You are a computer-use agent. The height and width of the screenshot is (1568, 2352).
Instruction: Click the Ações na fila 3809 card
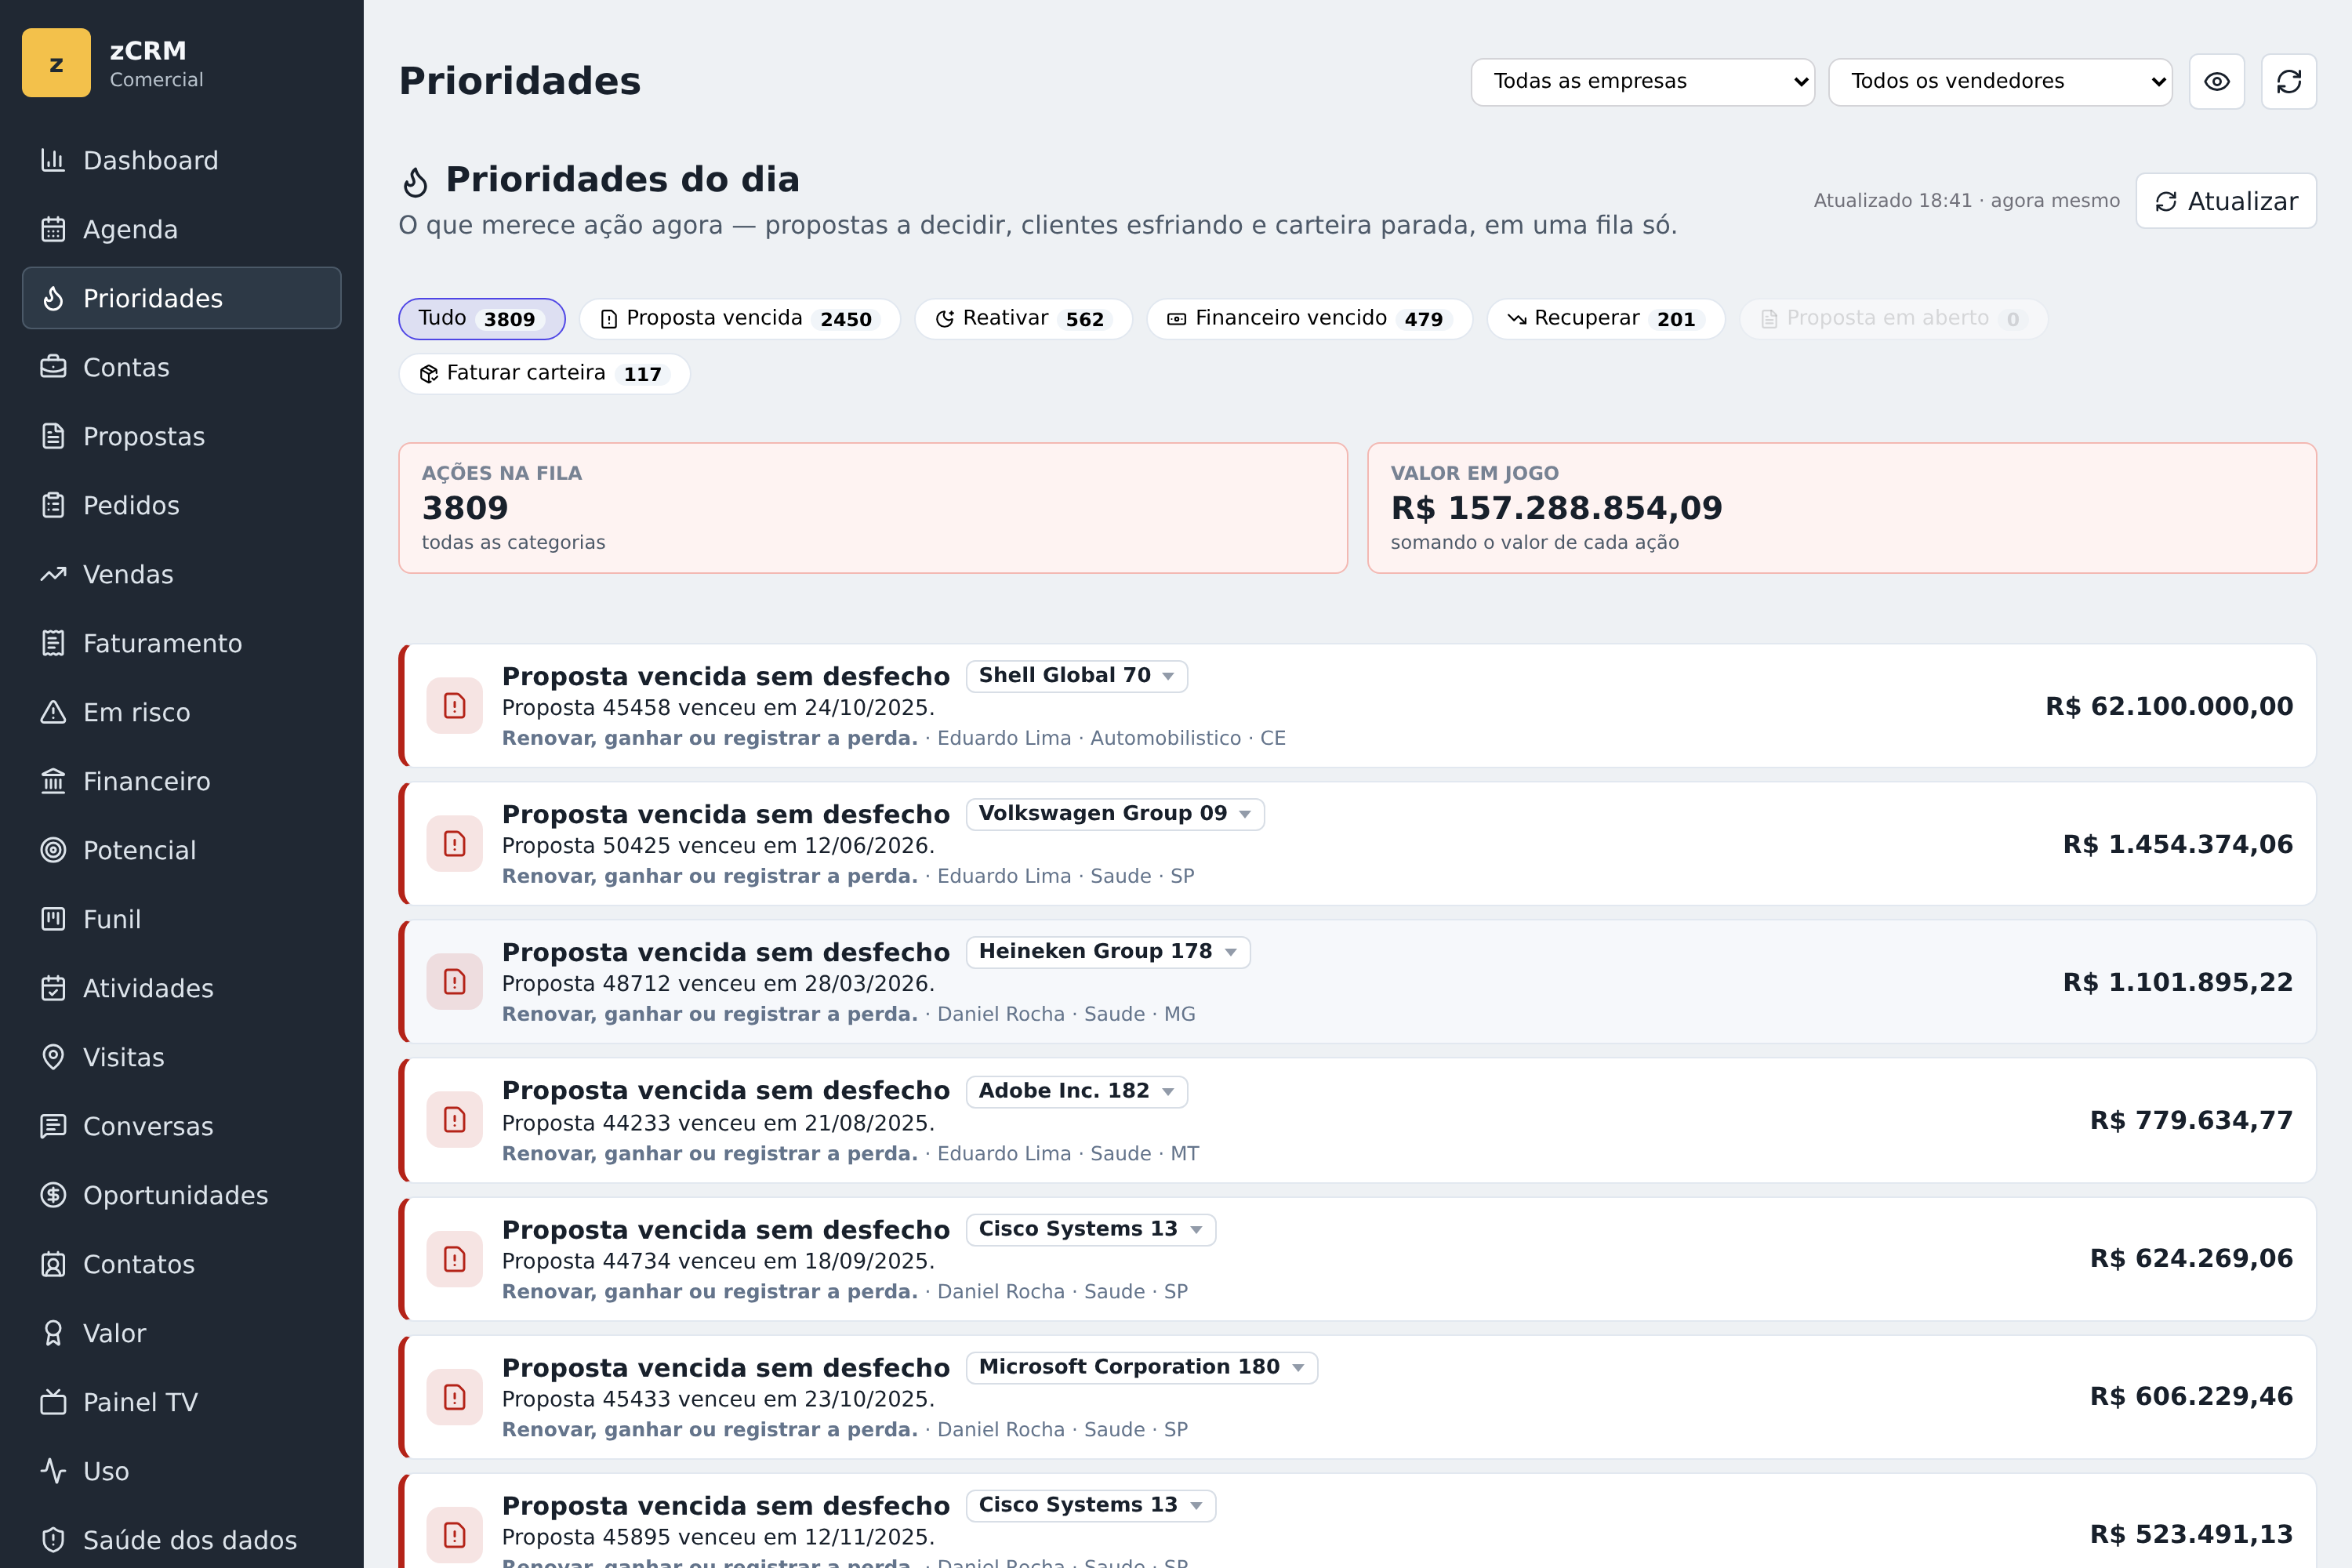coord(872,508)
